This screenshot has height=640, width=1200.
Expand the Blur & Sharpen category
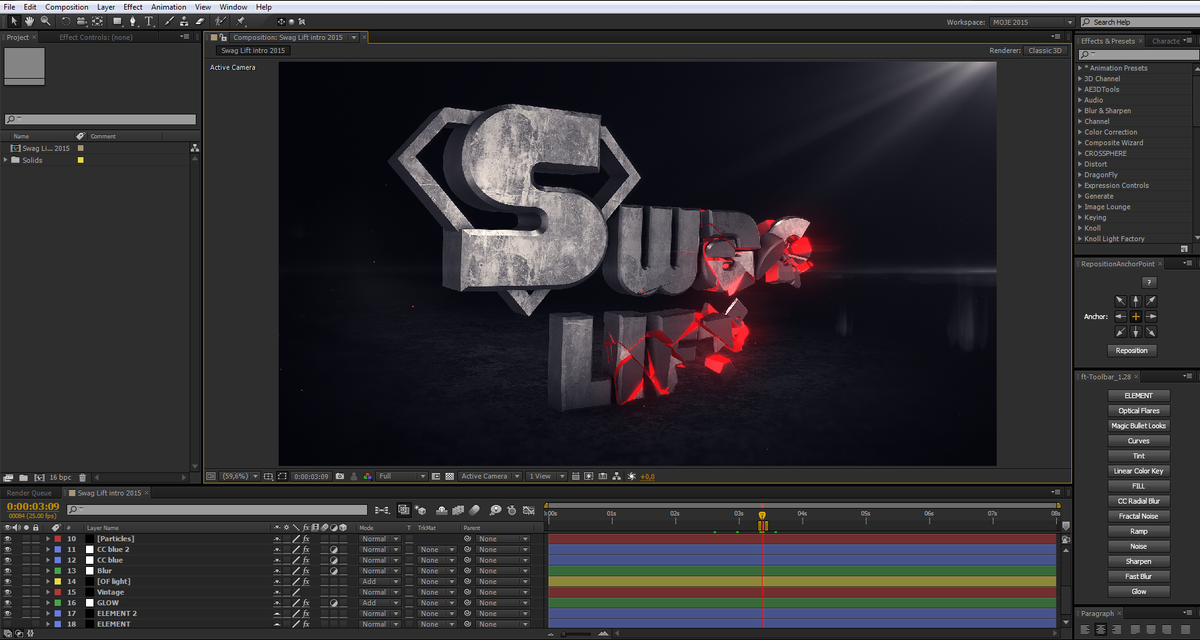click(x=1080, y=111)
